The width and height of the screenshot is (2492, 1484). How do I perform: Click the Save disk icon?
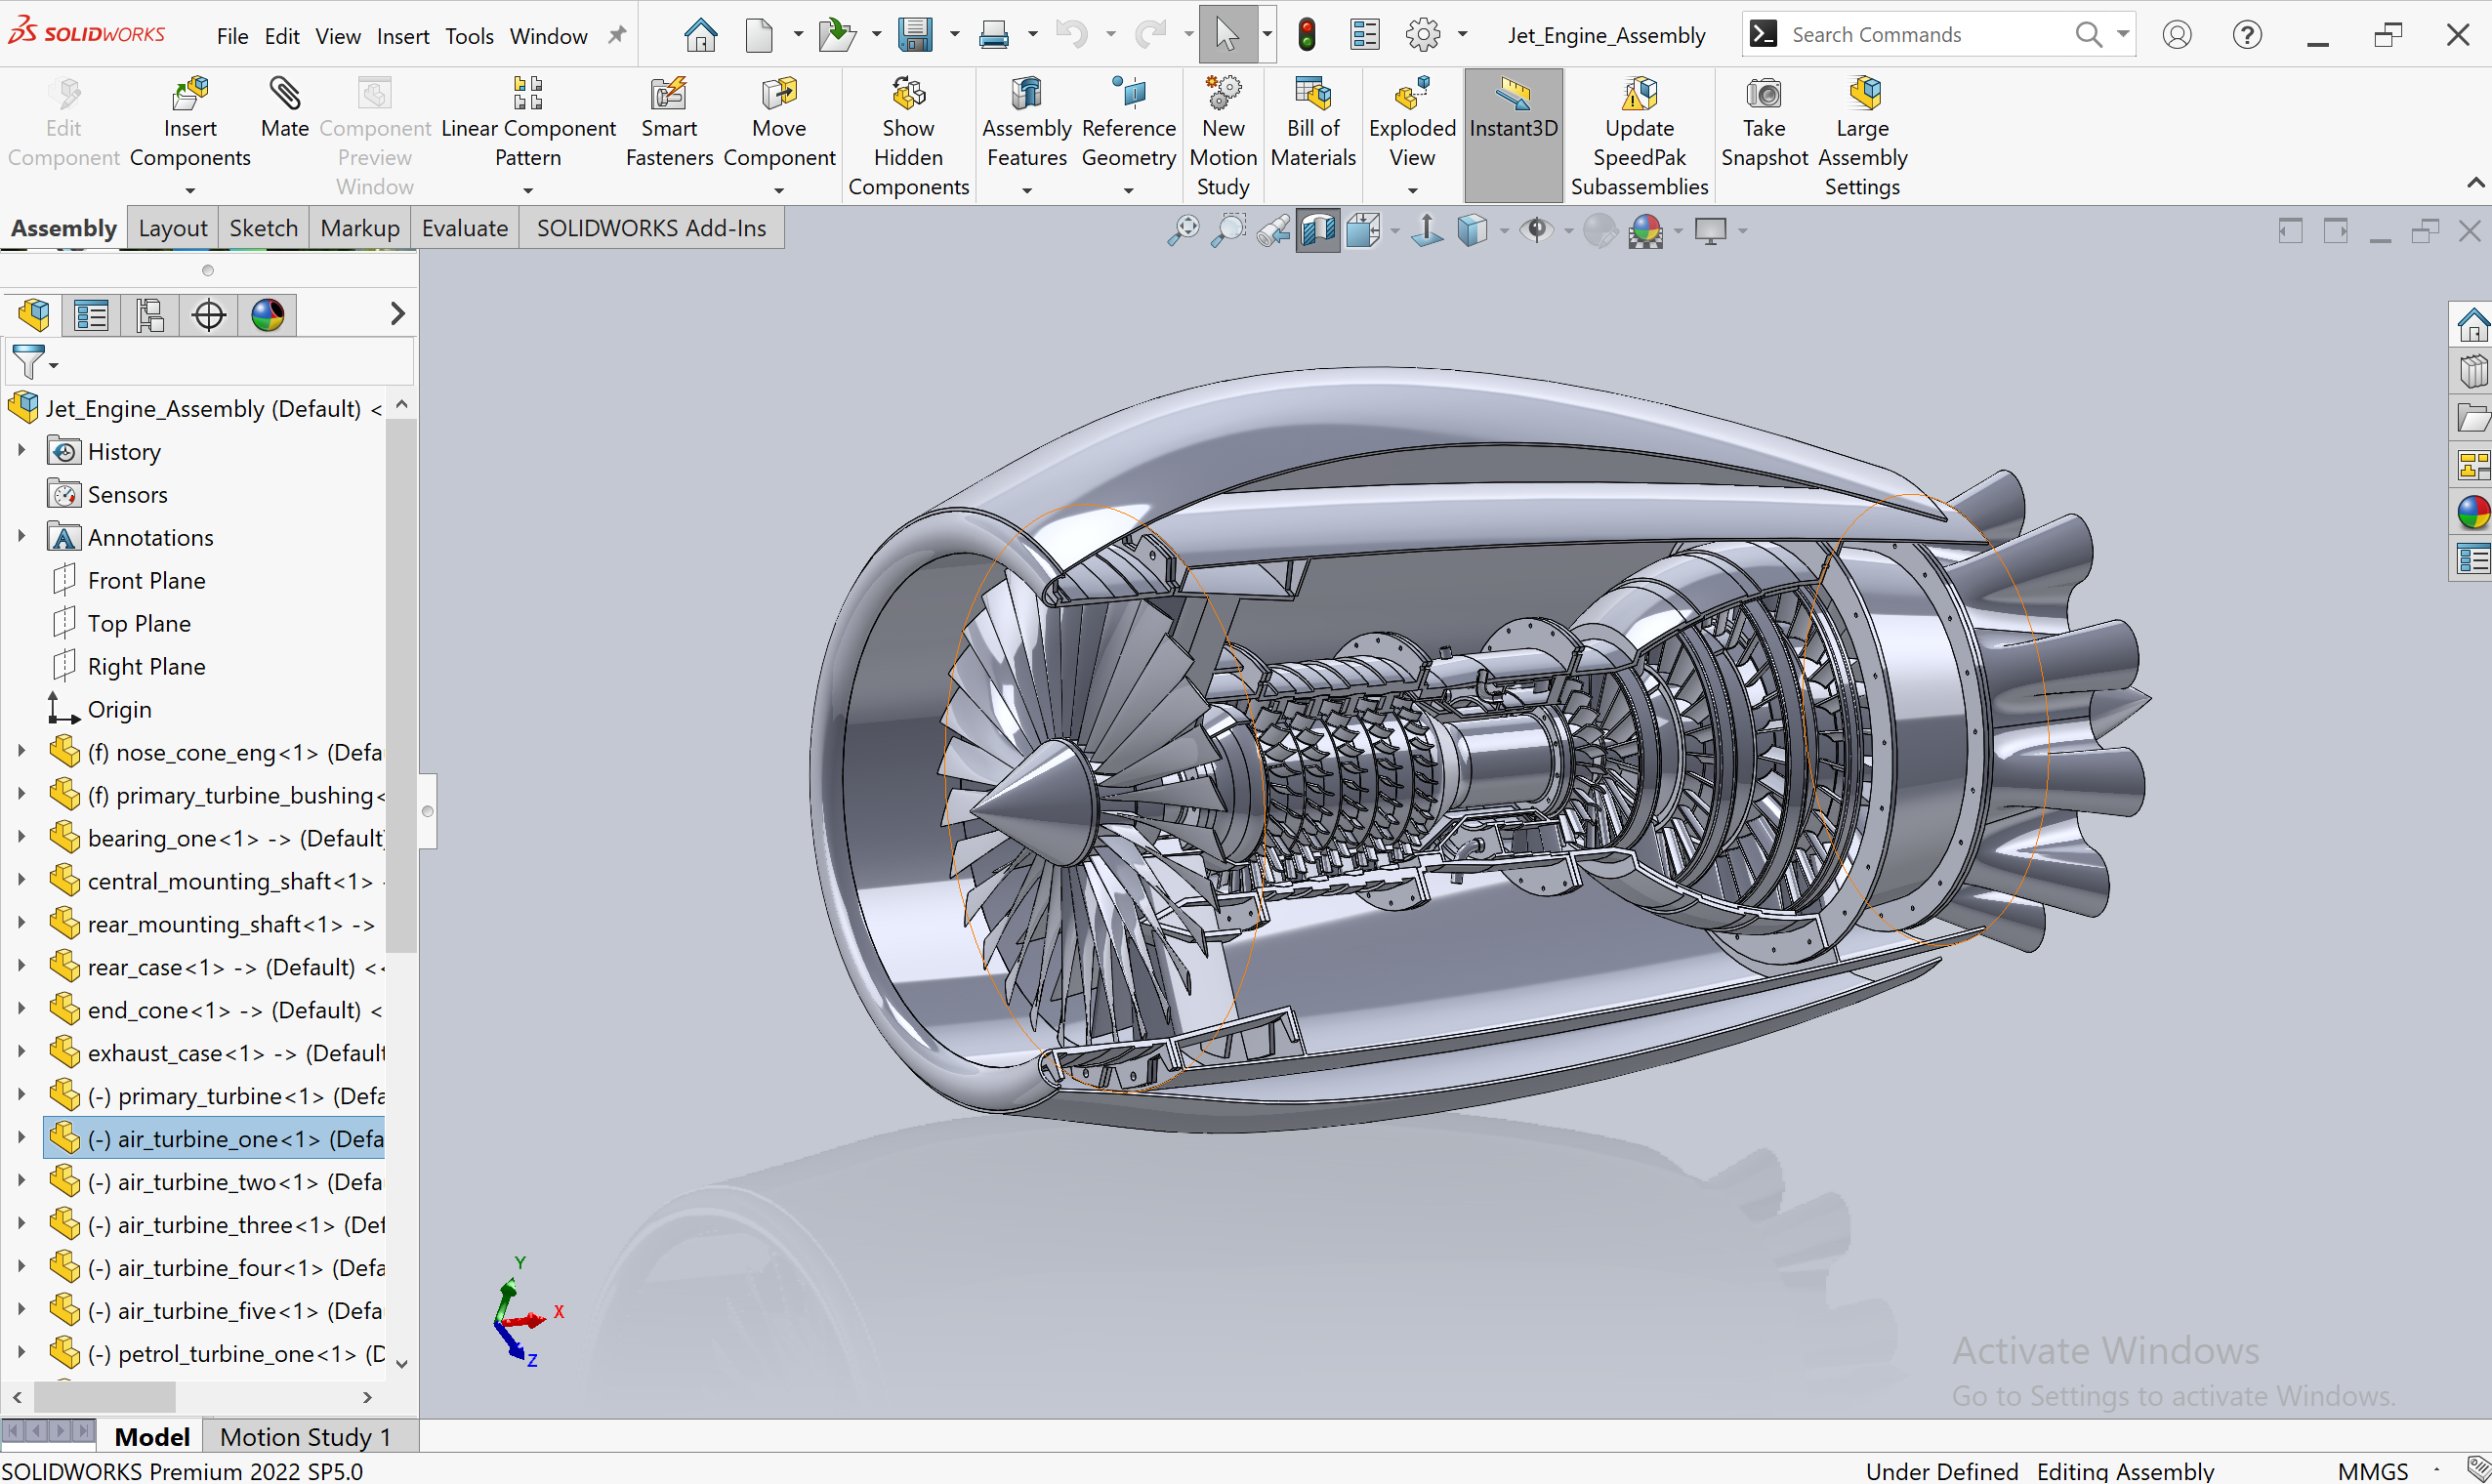pos(915,35)
